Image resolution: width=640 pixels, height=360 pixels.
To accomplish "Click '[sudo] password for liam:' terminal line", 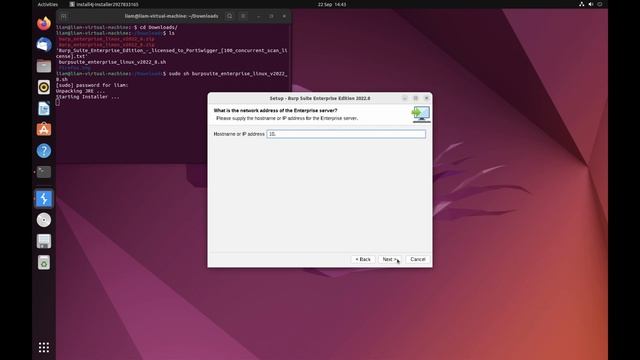I will pos(92,85).
